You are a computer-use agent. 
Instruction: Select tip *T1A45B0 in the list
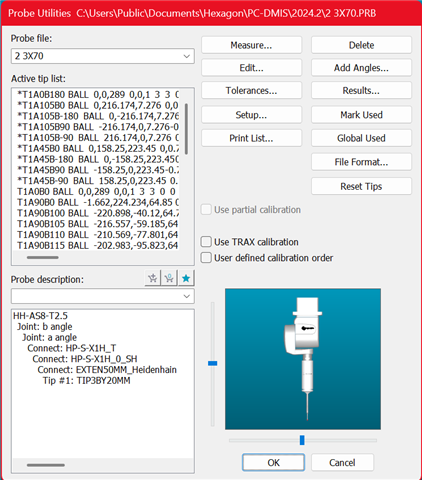(x=98, y=148)
